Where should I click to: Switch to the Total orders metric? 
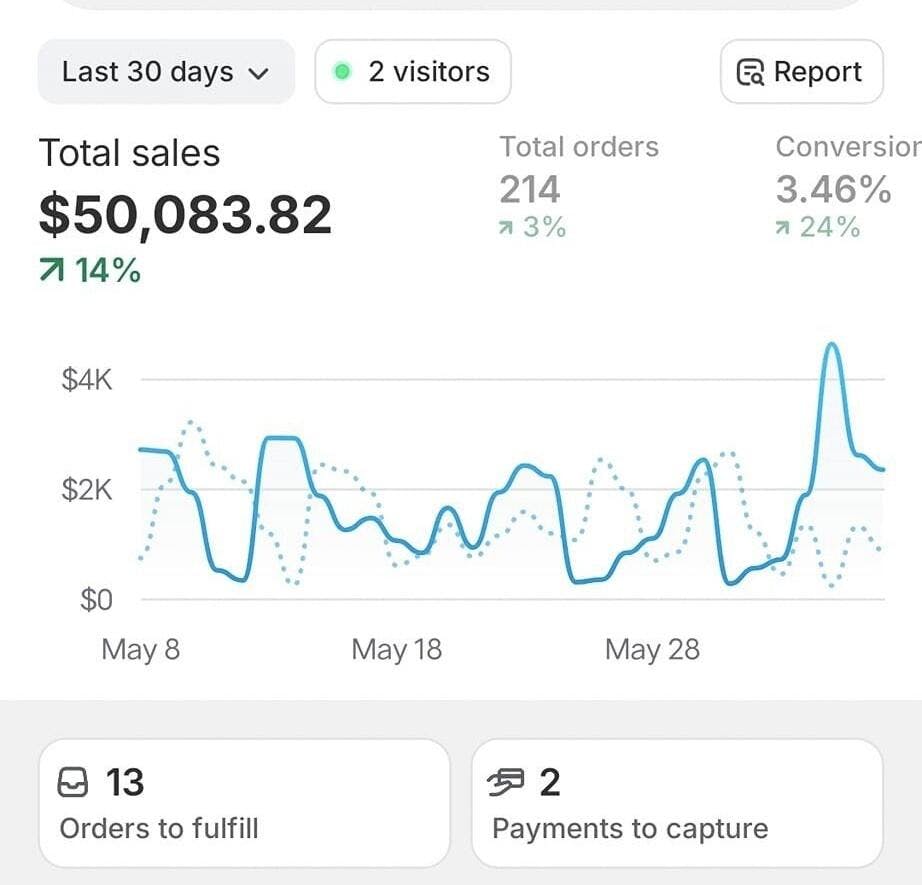(x=579, y=147)
